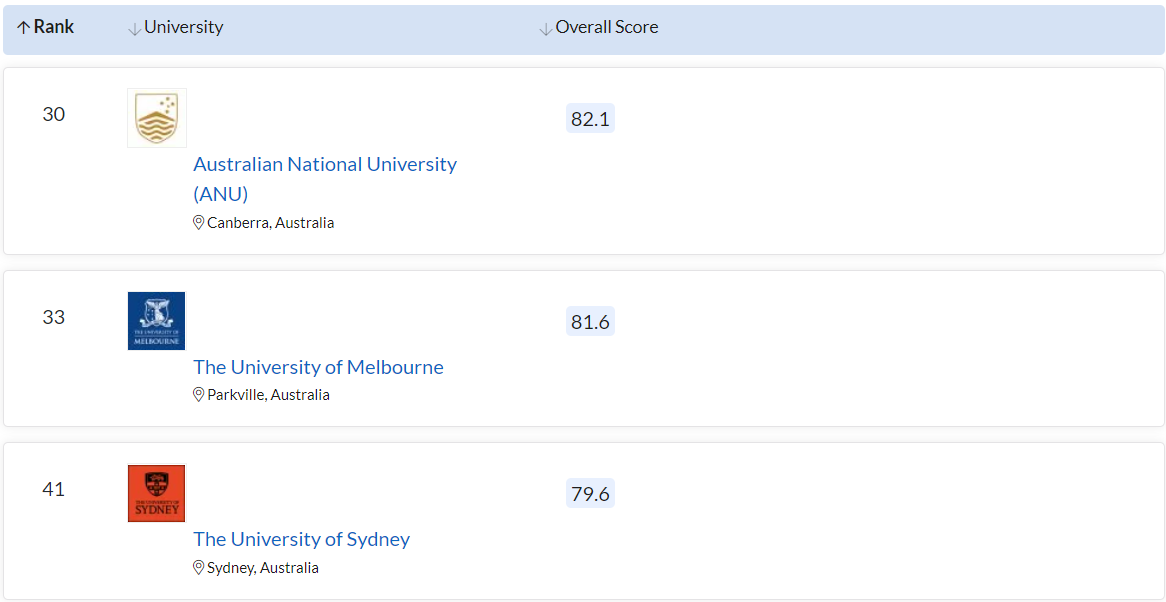Screen dimensions: 1166x602
Task: Select the overall score 81.6
Action: click(x=590, y=321)
